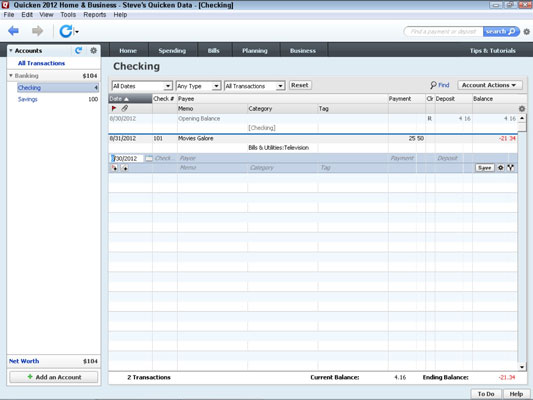Sort by the Date column header
The width and height of the screenshot is (533, 400).
pyautogui.click(x=130, y=99)
